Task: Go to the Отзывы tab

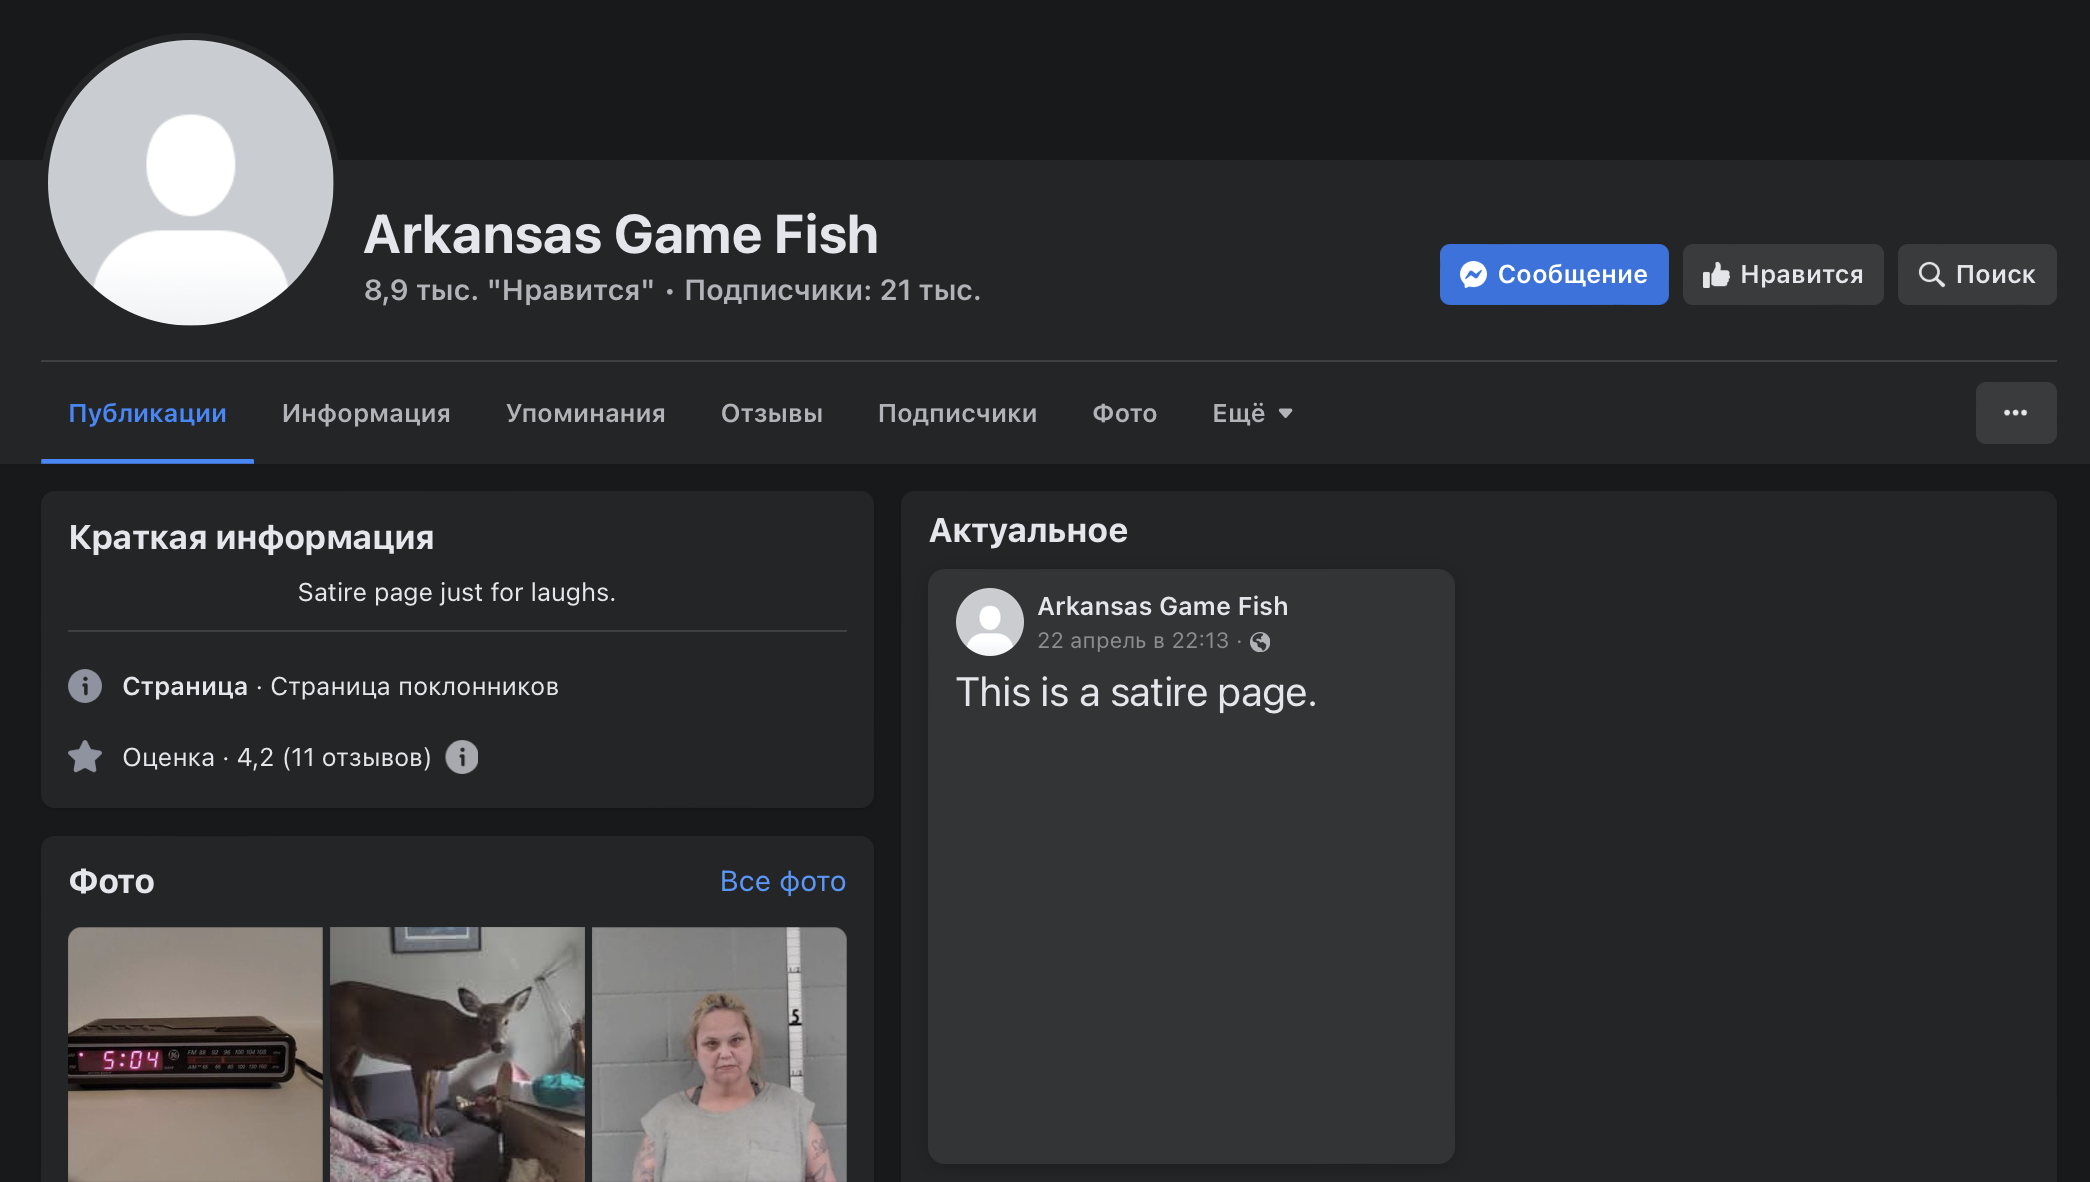Action: [772, 413]
